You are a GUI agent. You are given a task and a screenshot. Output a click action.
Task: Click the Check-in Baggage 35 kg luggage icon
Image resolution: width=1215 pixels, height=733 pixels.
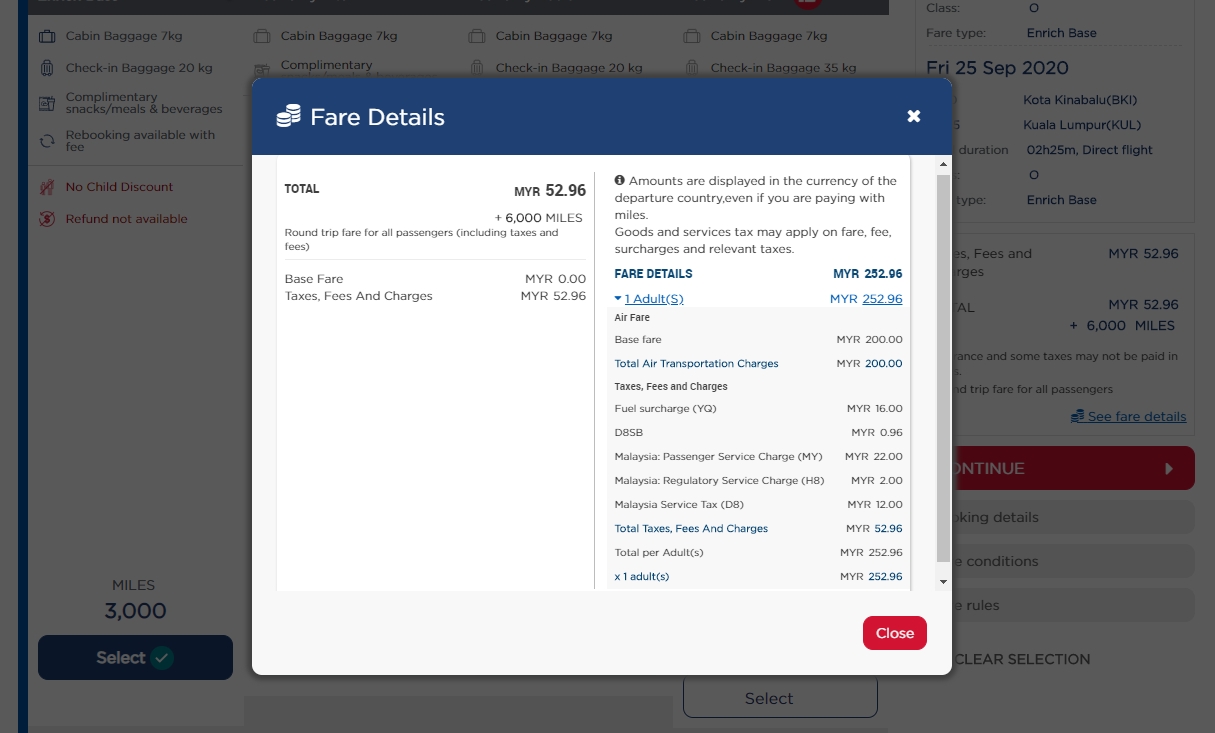click(x=691, y=69)
